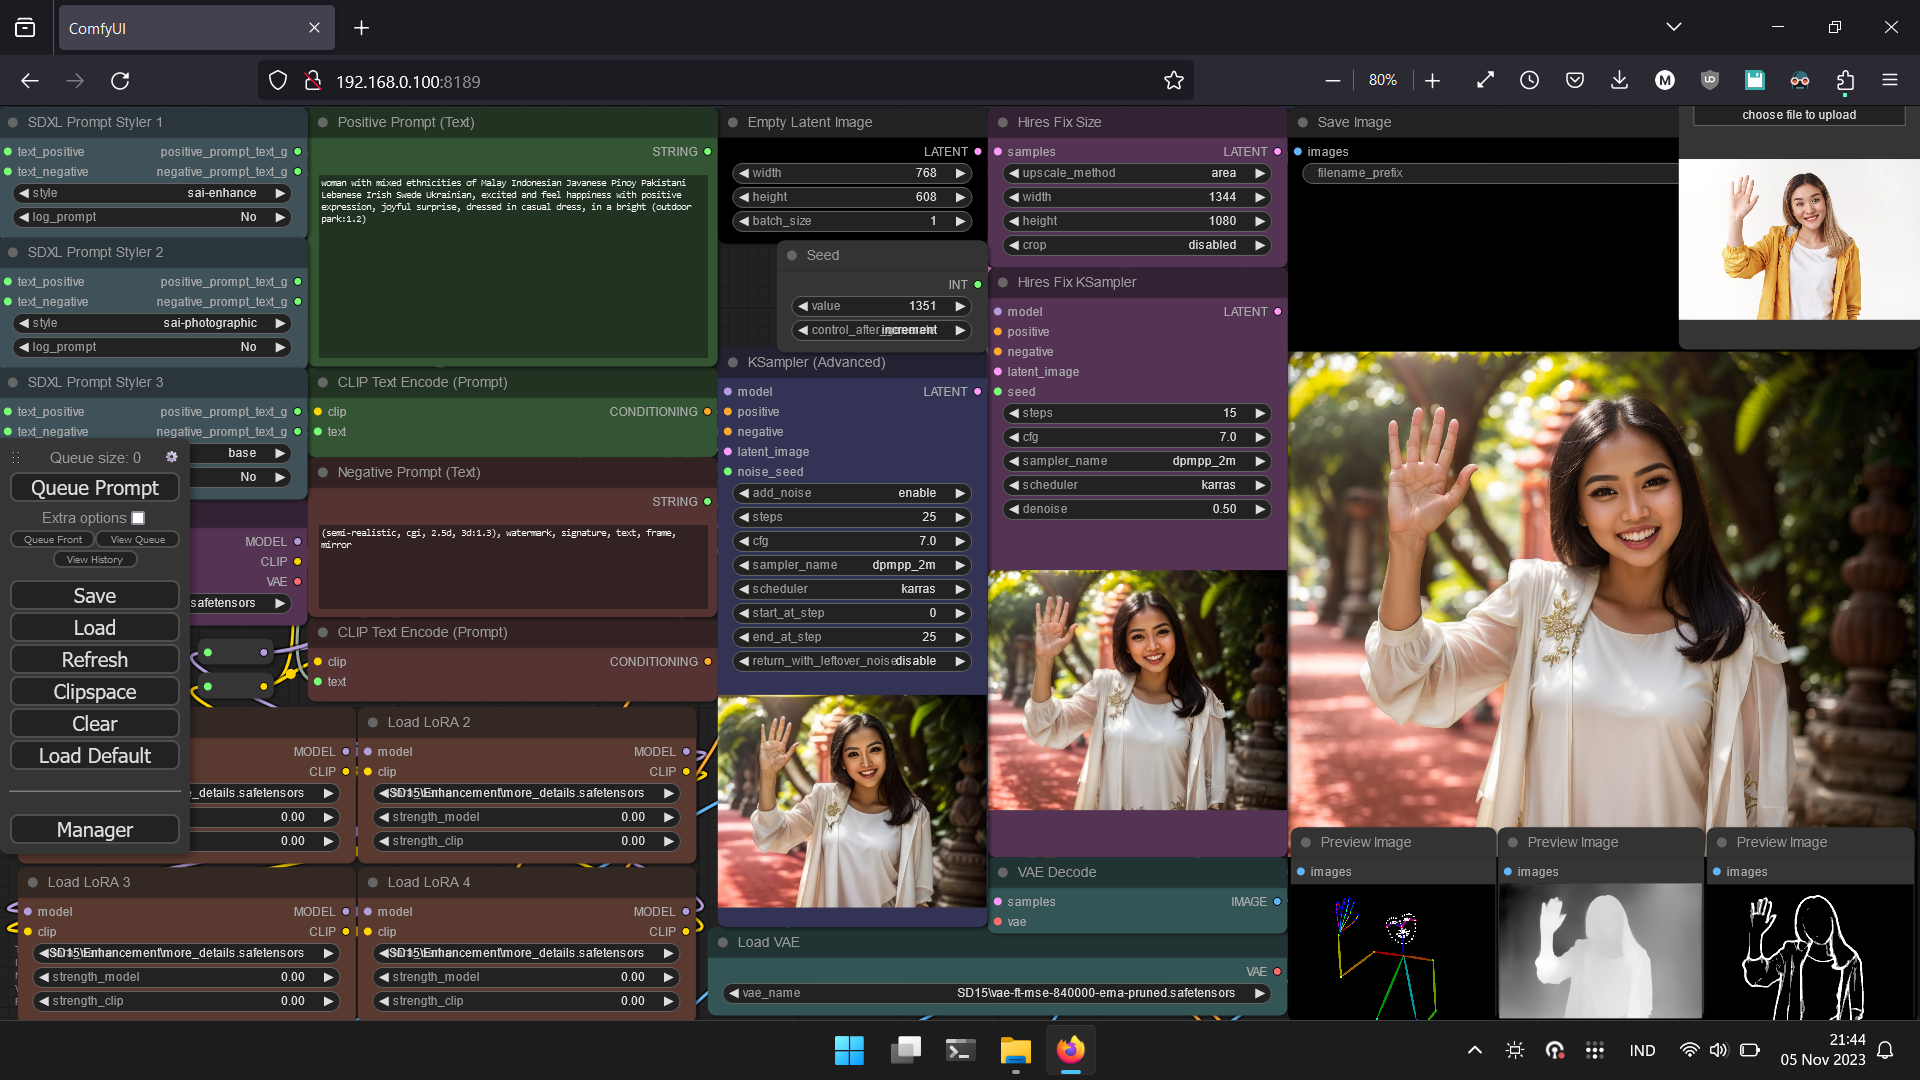Open the extensions puzzle piece icon
This screenshot has height=1080, width=1920.
tap(1845, 80)
